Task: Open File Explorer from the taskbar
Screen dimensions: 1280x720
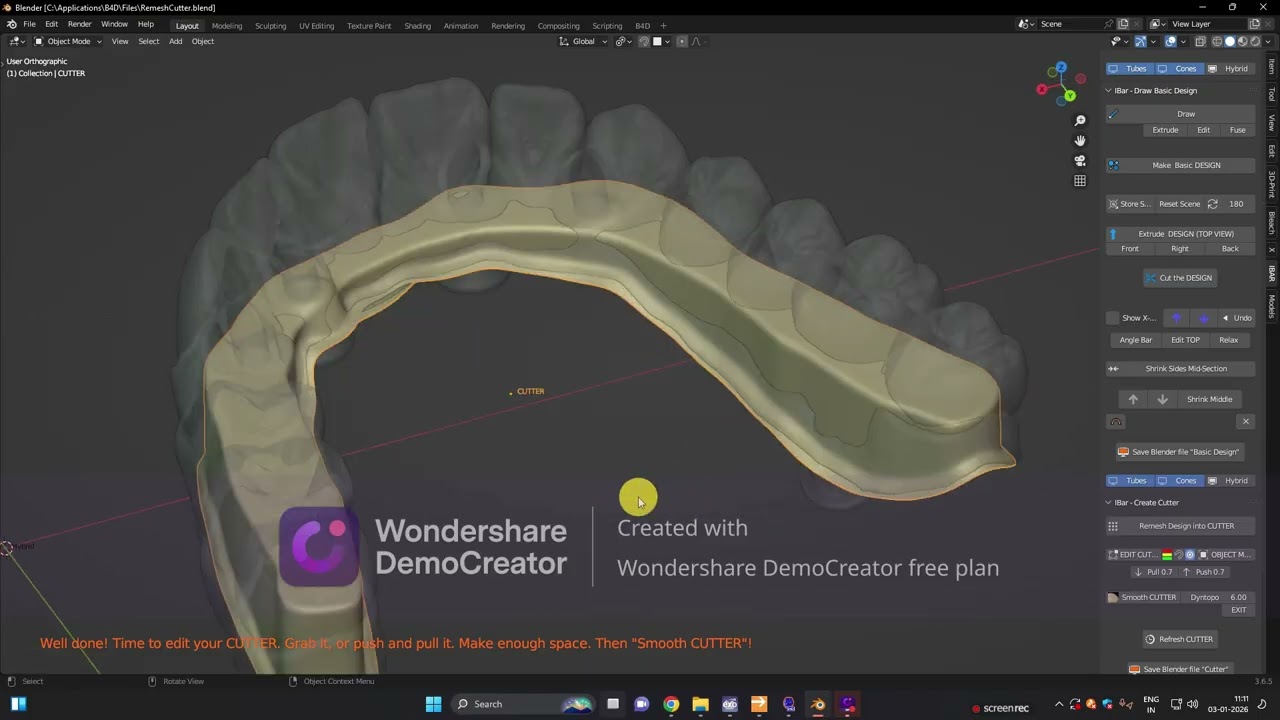Action: click(700, 704)
